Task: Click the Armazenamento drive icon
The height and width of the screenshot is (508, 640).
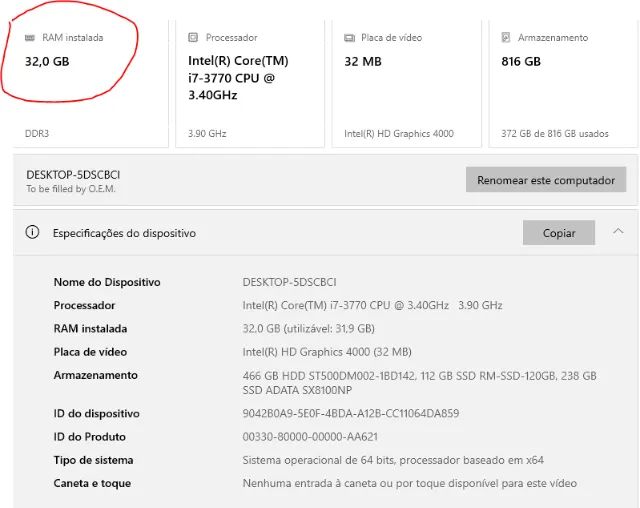Action: tap(506, 38)
